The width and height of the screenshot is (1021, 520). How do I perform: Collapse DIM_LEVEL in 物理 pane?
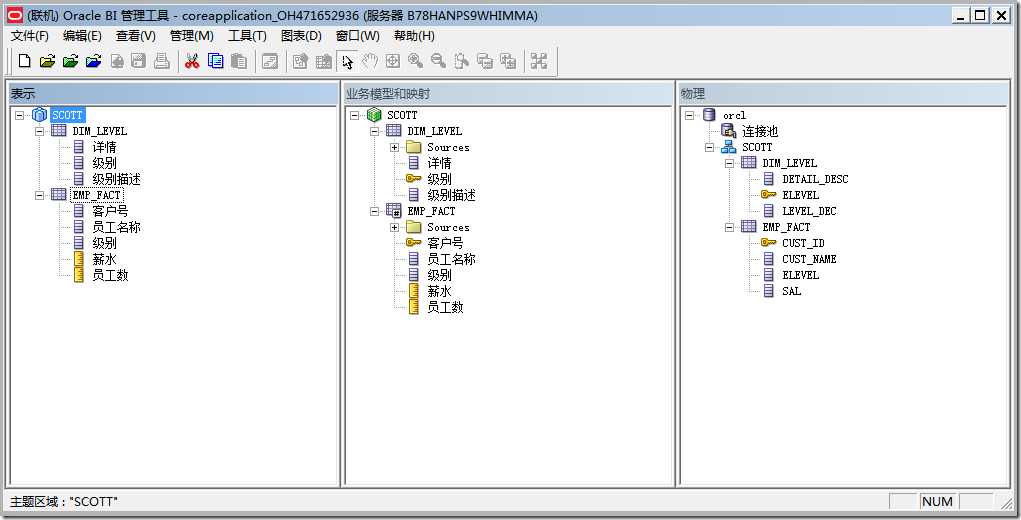click(x=730, y=163)
